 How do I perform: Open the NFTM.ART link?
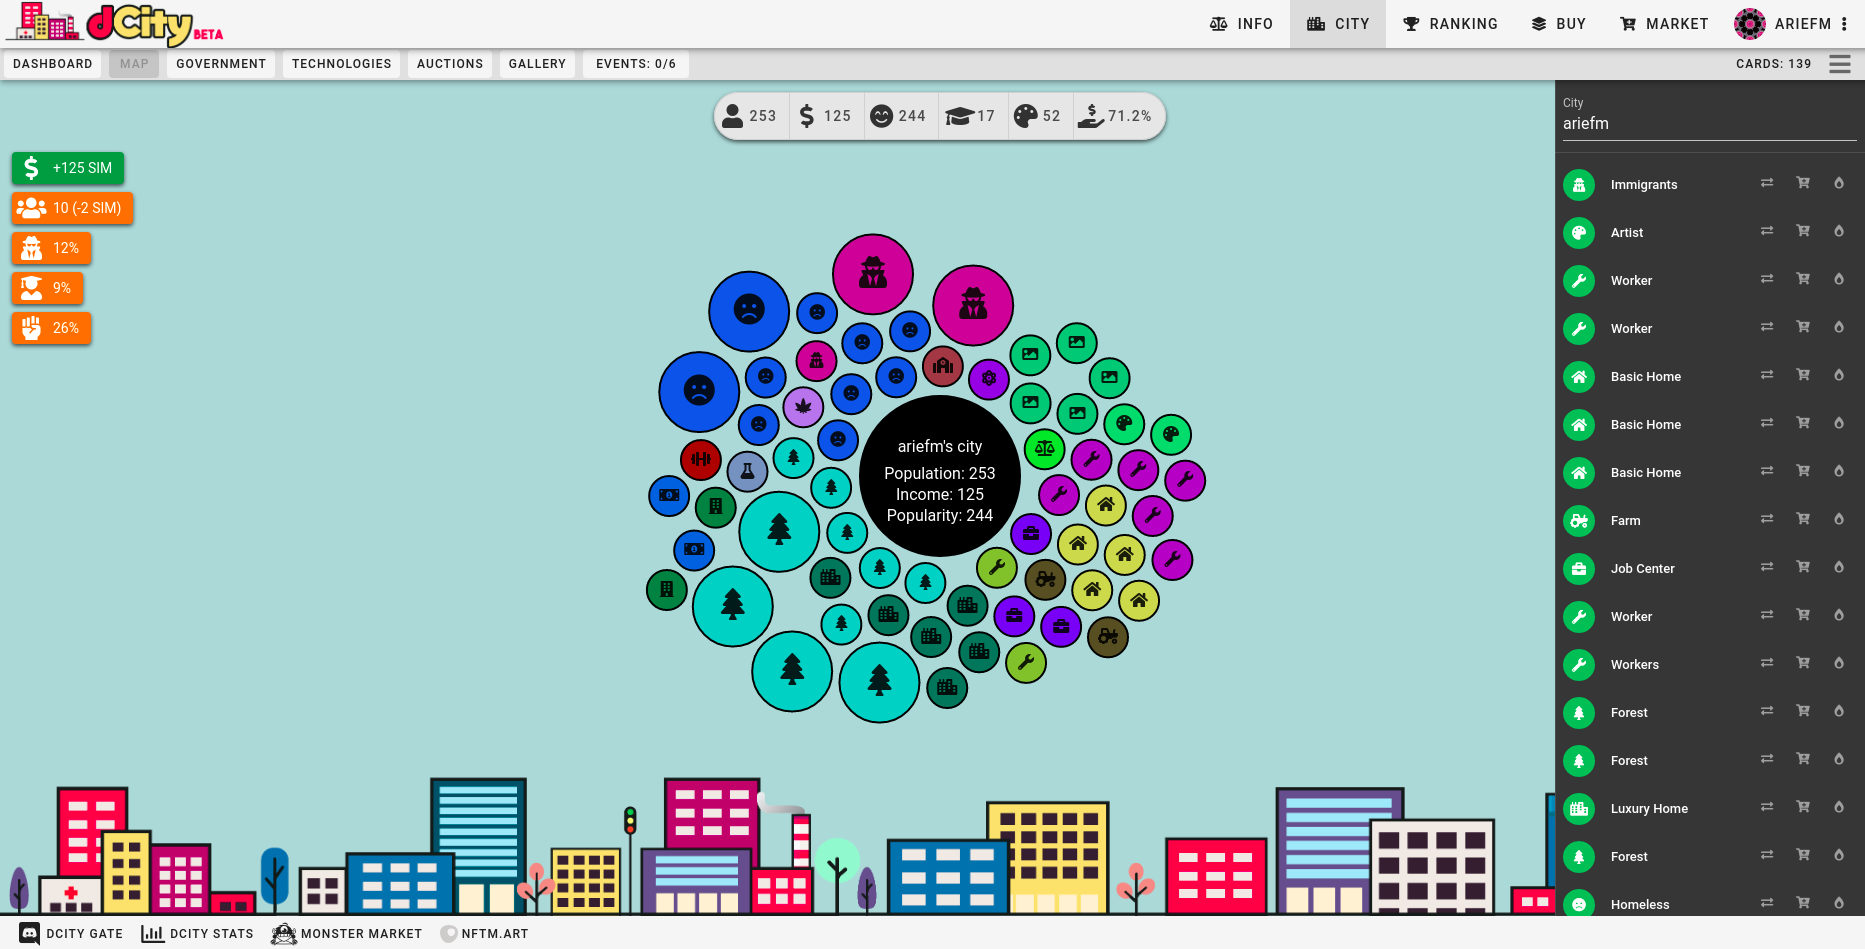pos(485,934)
